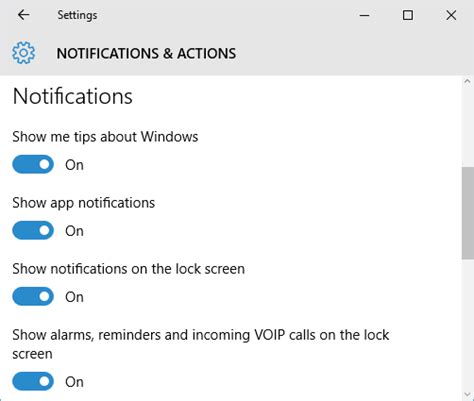This screenshot has width=474, height=401.
Task: Disable the Show app notifications switch
Action: [x=33, y=230]
